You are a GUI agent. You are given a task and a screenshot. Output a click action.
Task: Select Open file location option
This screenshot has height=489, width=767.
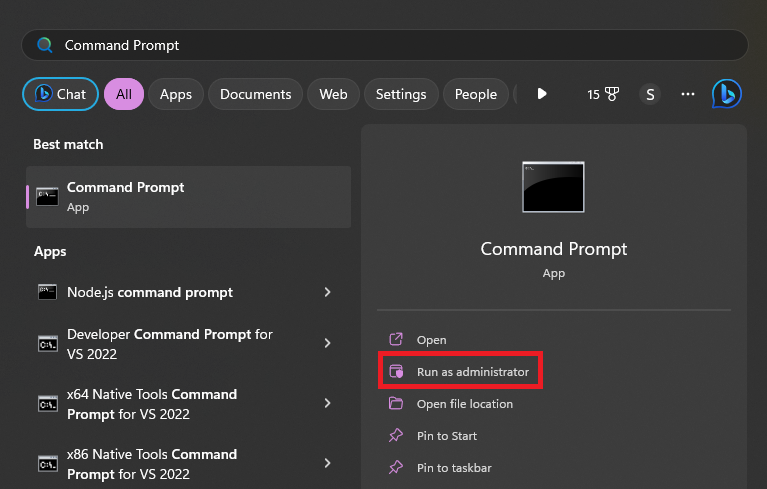point(464,404)
